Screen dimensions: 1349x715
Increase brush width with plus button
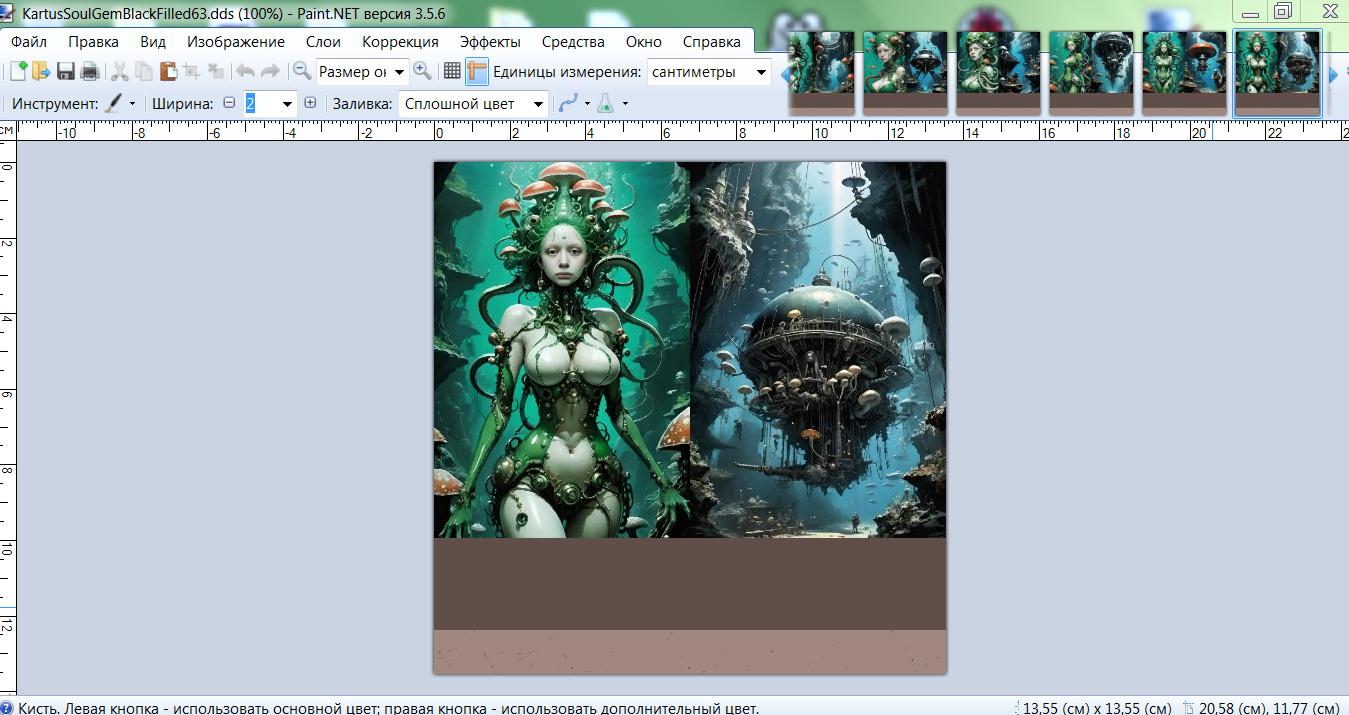coord(310,103)
